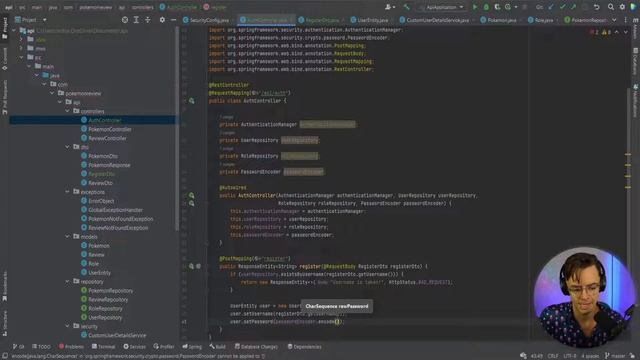Open the Dependencies tool window
The width and height of the screenshot is (640, 360).
tap(304, 347)
